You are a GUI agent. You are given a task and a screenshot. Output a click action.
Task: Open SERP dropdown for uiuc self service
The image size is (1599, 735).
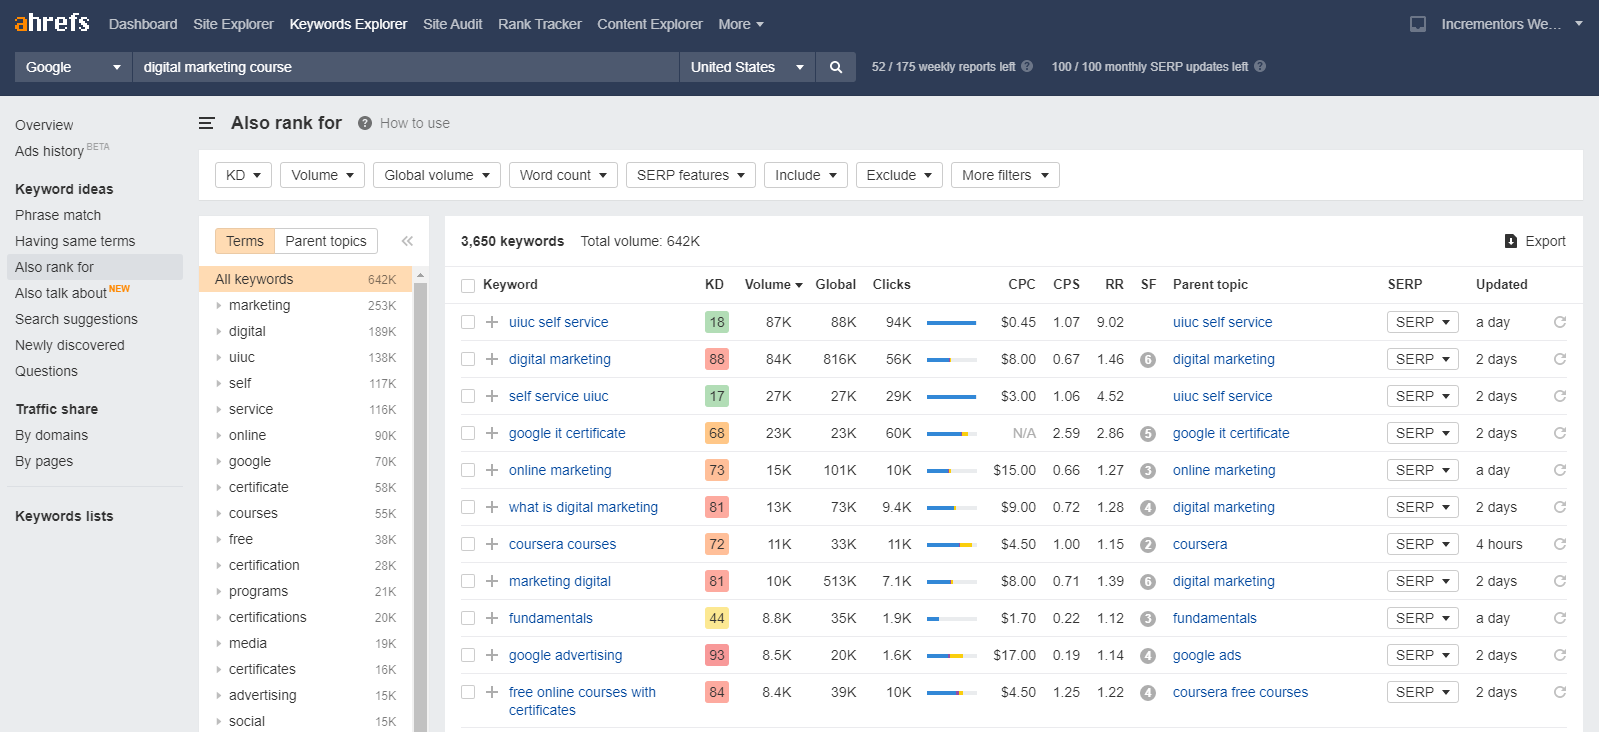(1422, 322)
